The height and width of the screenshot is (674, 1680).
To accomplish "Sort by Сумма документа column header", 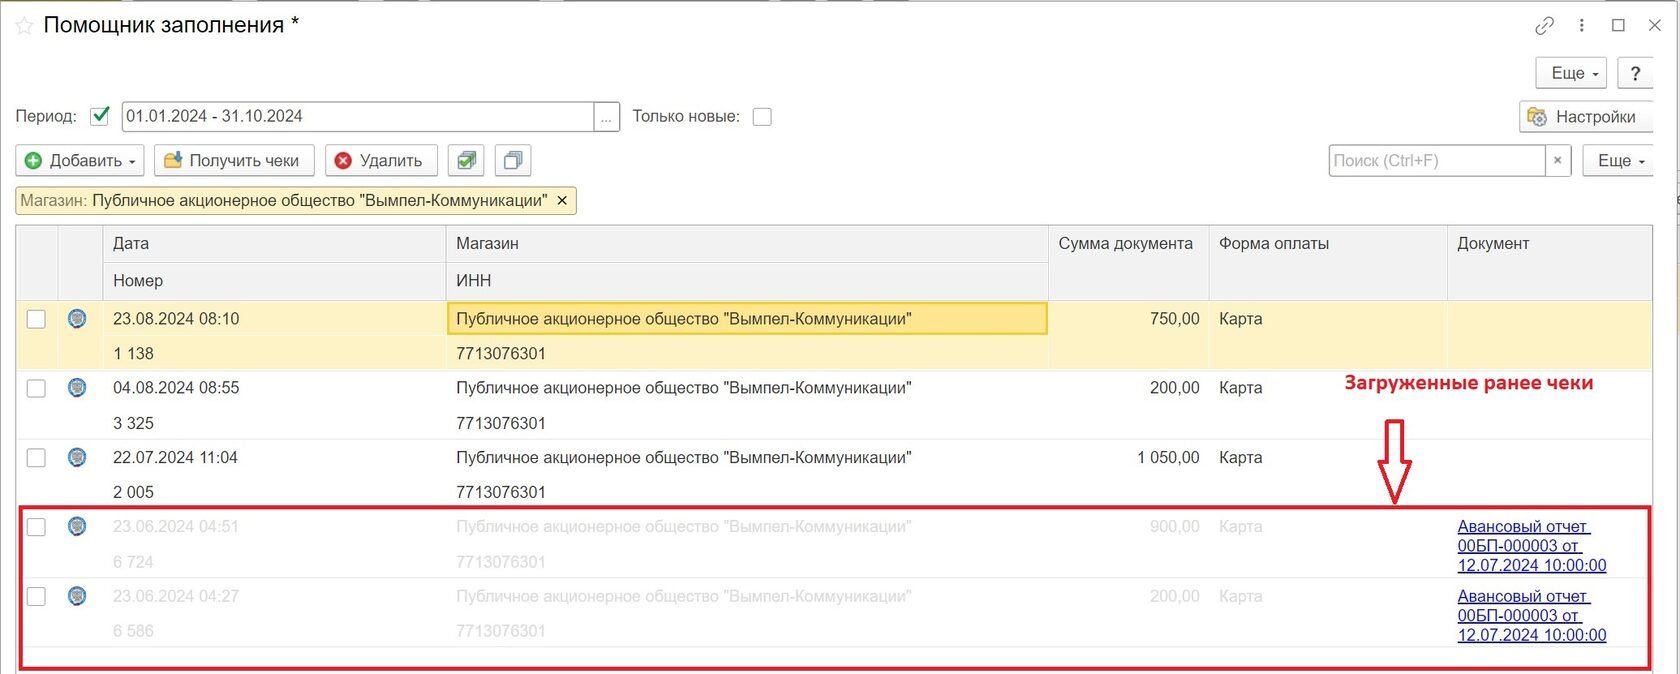I will click(1125, 244).
